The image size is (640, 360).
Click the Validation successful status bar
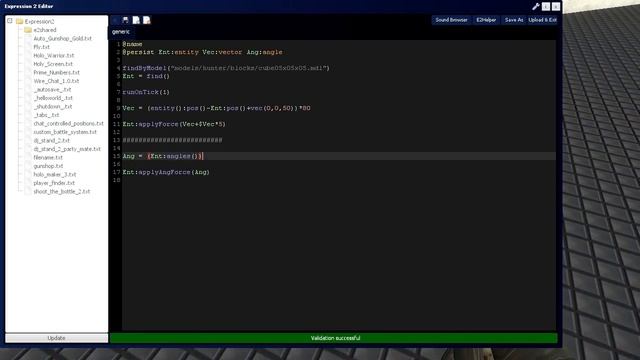333,338
